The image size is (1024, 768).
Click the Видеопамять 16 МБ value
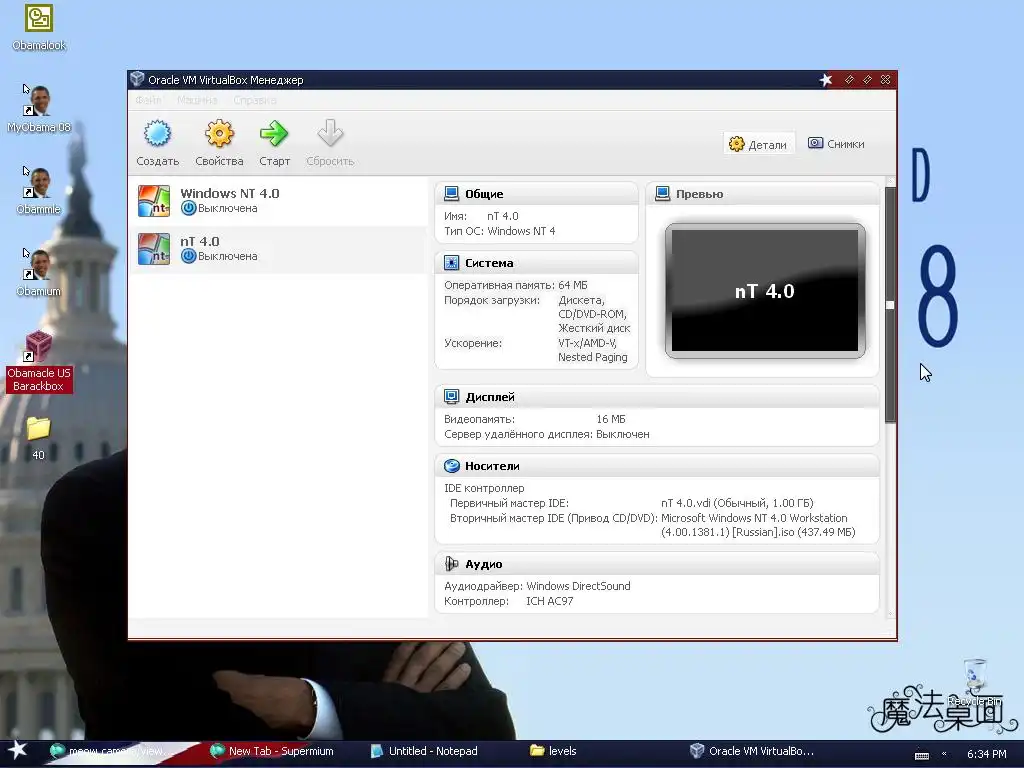[611, 419]
